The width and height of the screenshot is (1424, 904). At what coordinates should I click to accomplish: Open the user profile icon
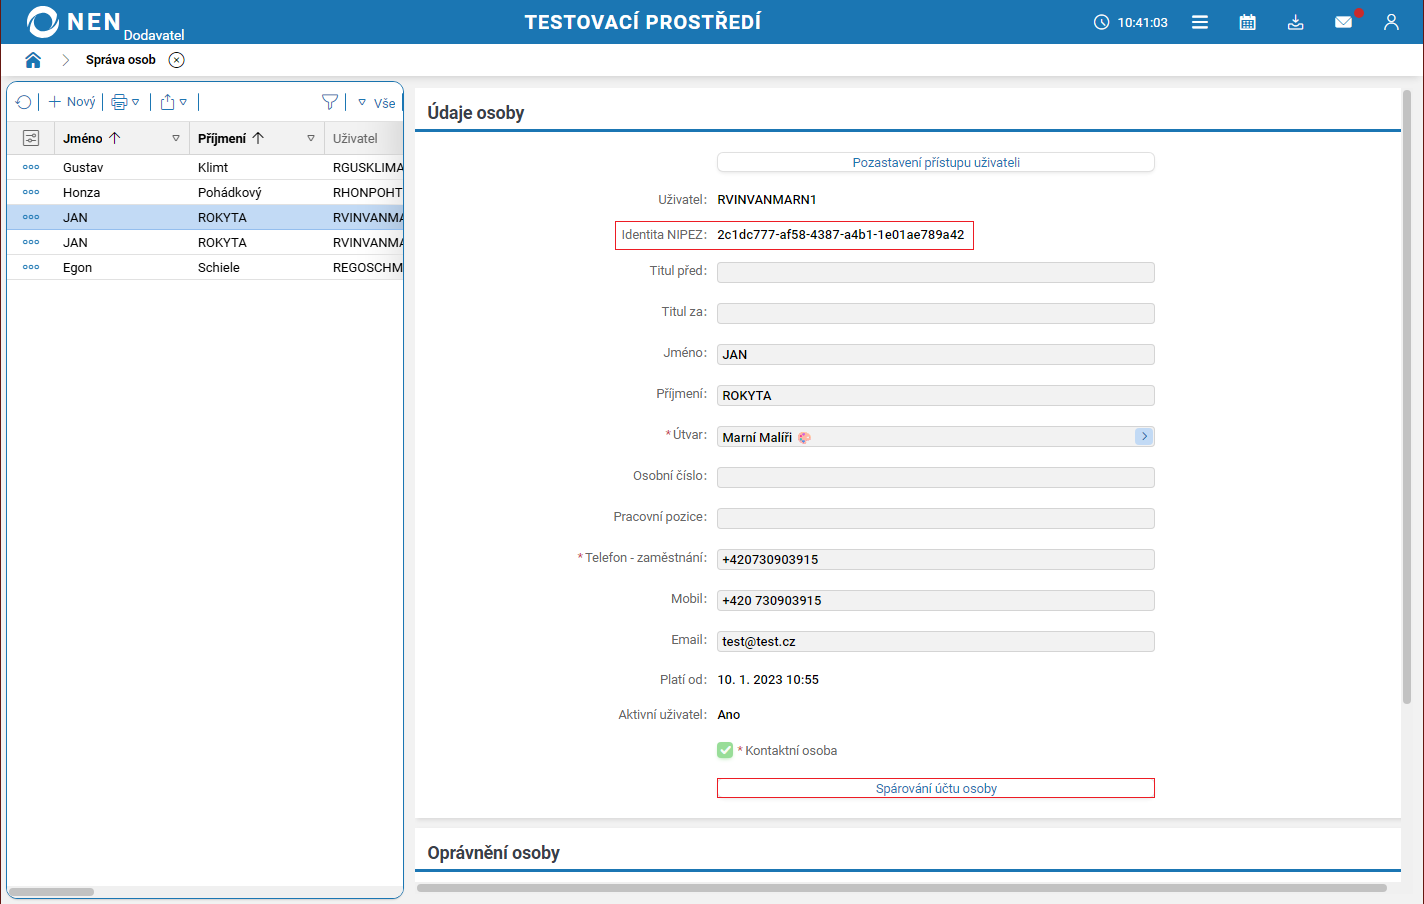tap(1391, 22)
